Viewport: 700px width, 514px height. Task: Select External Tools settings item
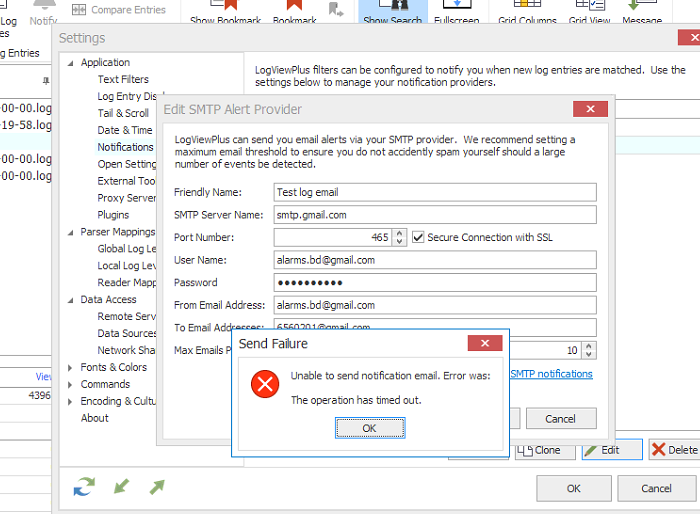[126, 181]
